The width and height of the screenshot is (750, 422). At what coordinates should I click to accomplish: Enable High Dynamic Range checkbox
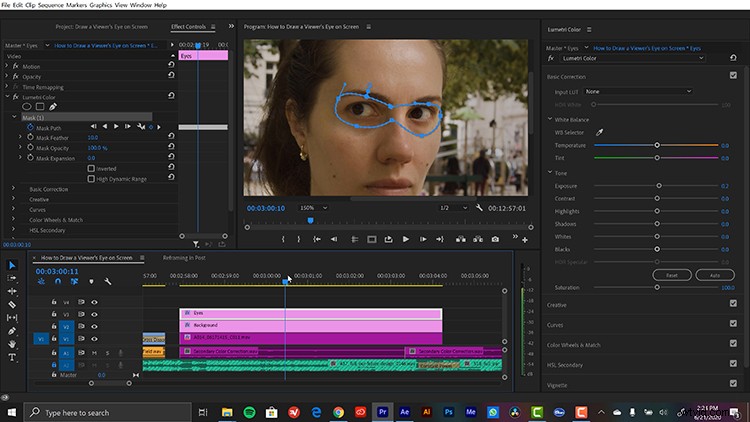[x=91, y=178]
